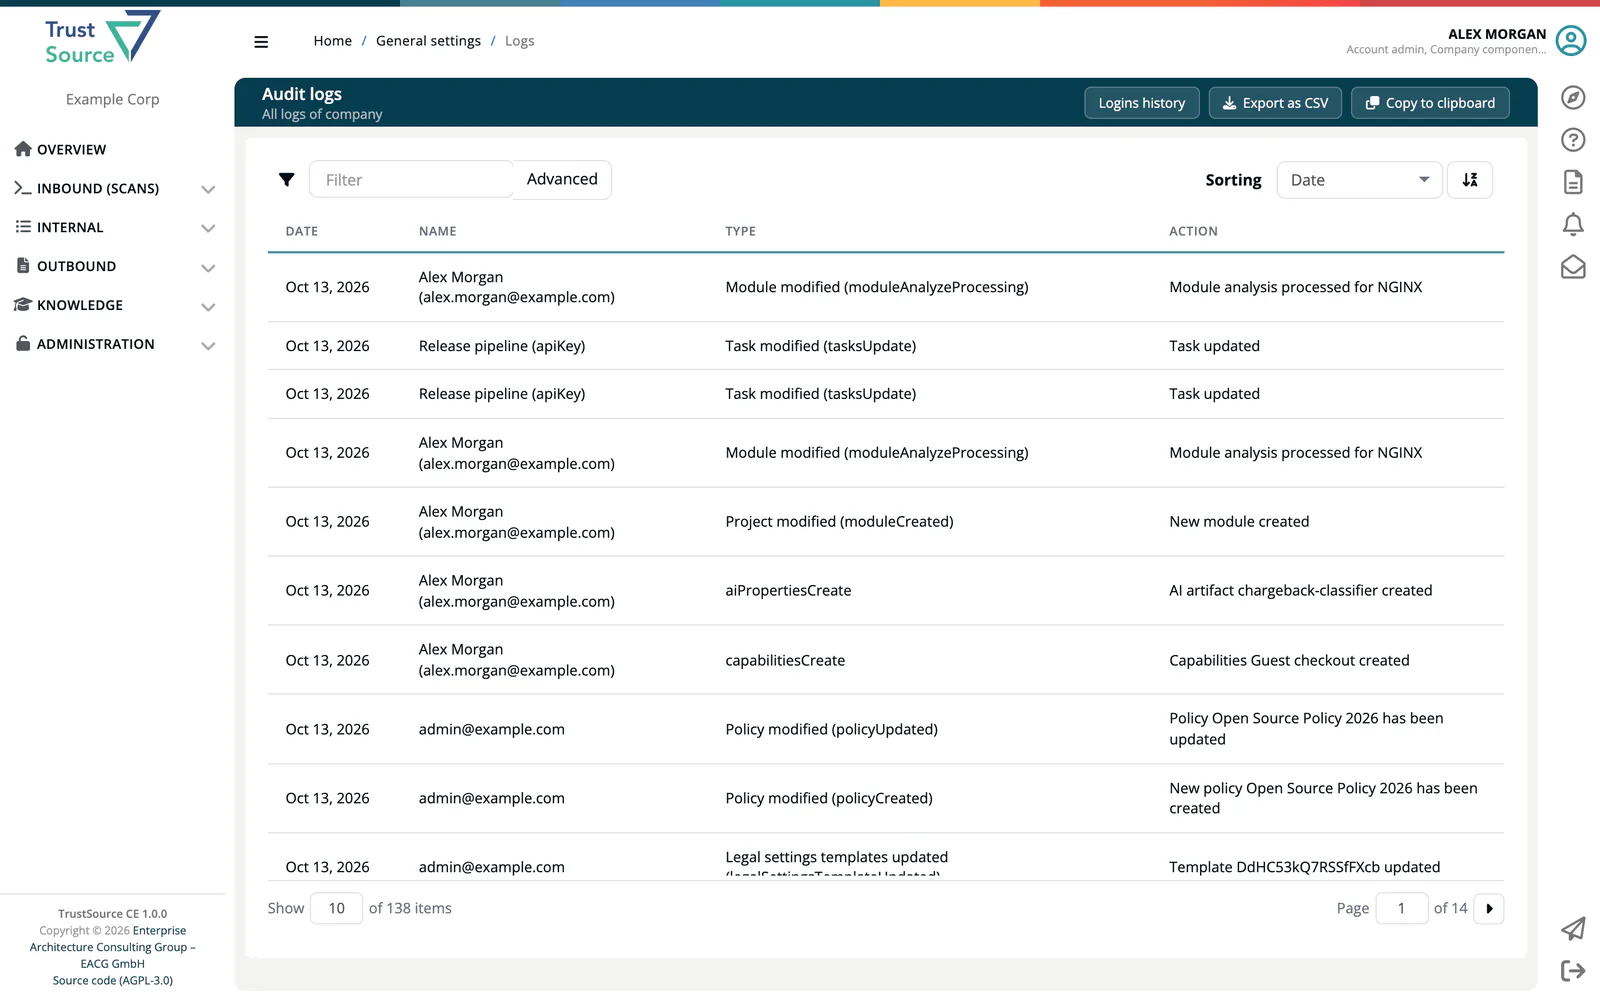Click the Policy modified (policyCreated) cell
Screen dimensions: 1600x1000
tap(829, 798)
